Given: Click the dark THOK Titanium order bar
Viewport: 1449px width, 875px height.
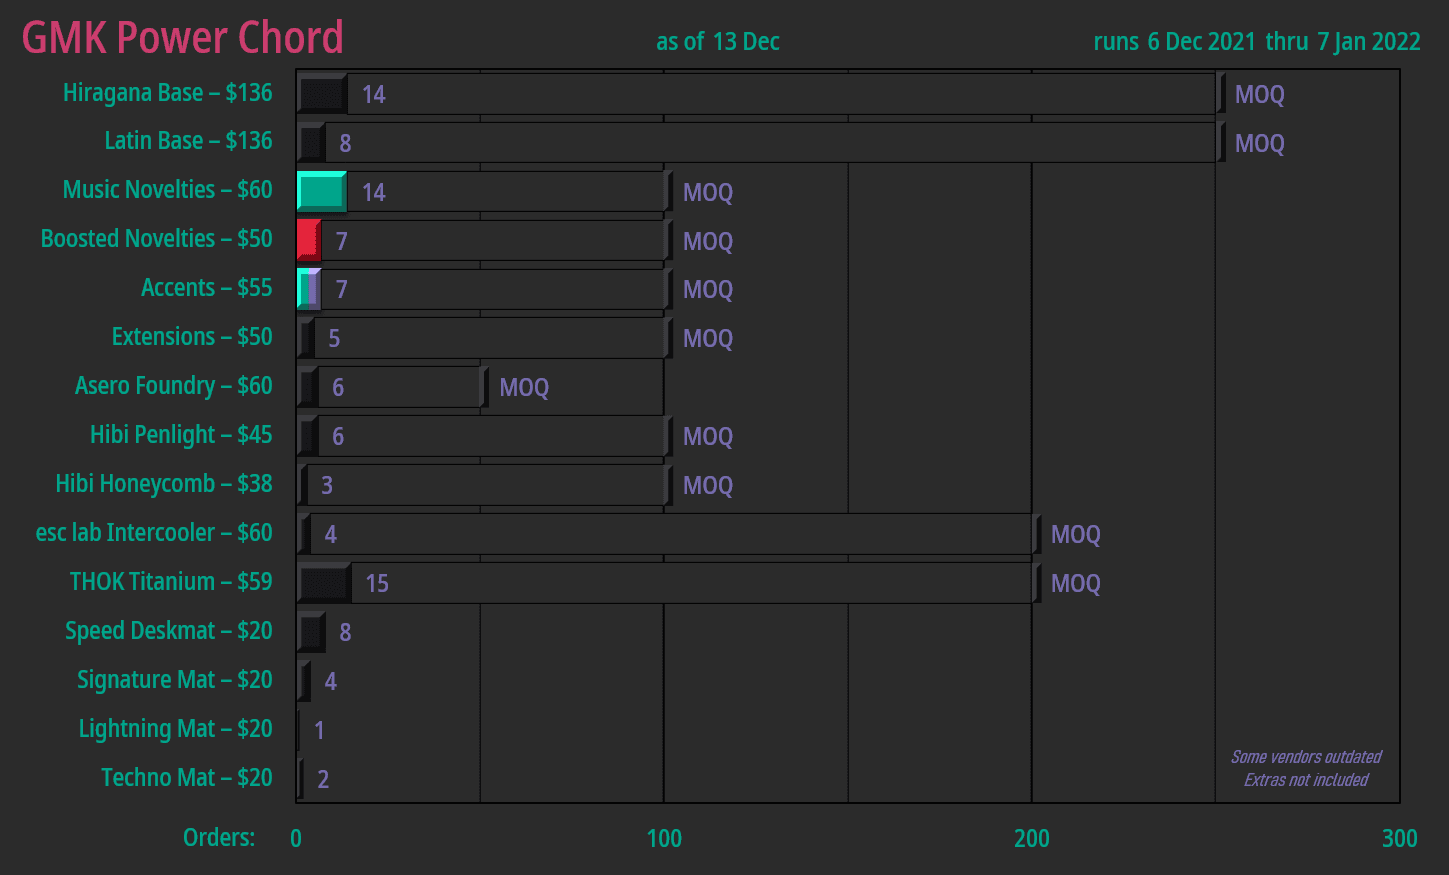Looking at the screenshot, I should 324,583.
